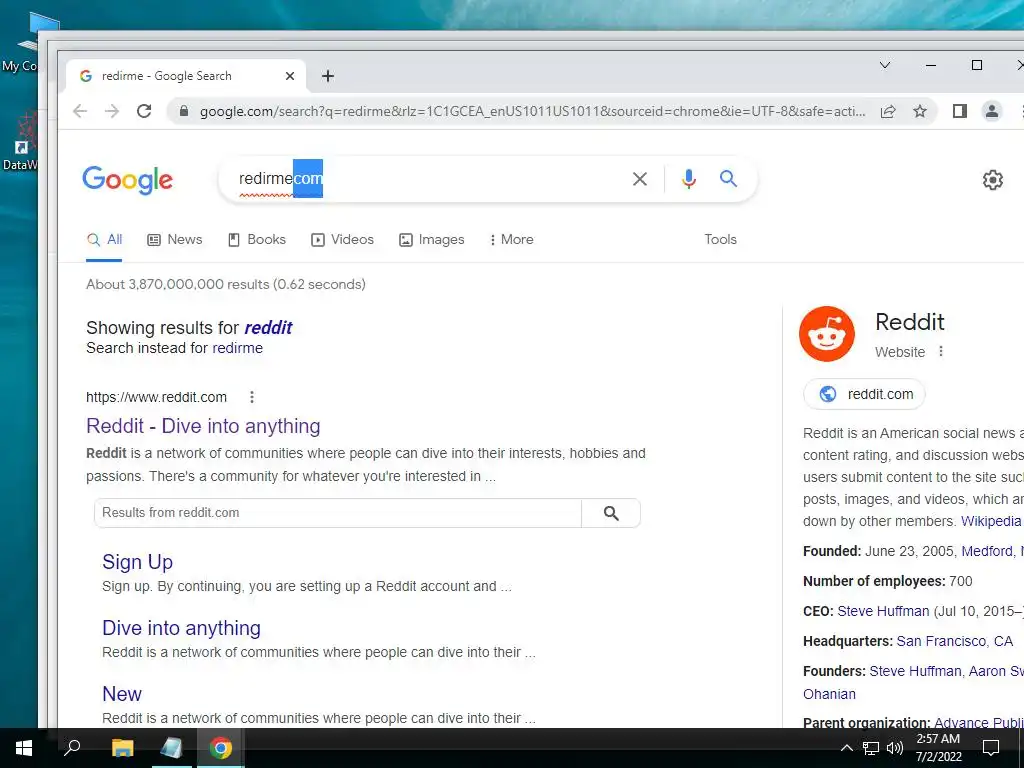Image resolution: width=1024 pixels, height=768 pixels.
Task: Click the notepad-like app icon in taskbar
Action: click(x=172, y=748)
